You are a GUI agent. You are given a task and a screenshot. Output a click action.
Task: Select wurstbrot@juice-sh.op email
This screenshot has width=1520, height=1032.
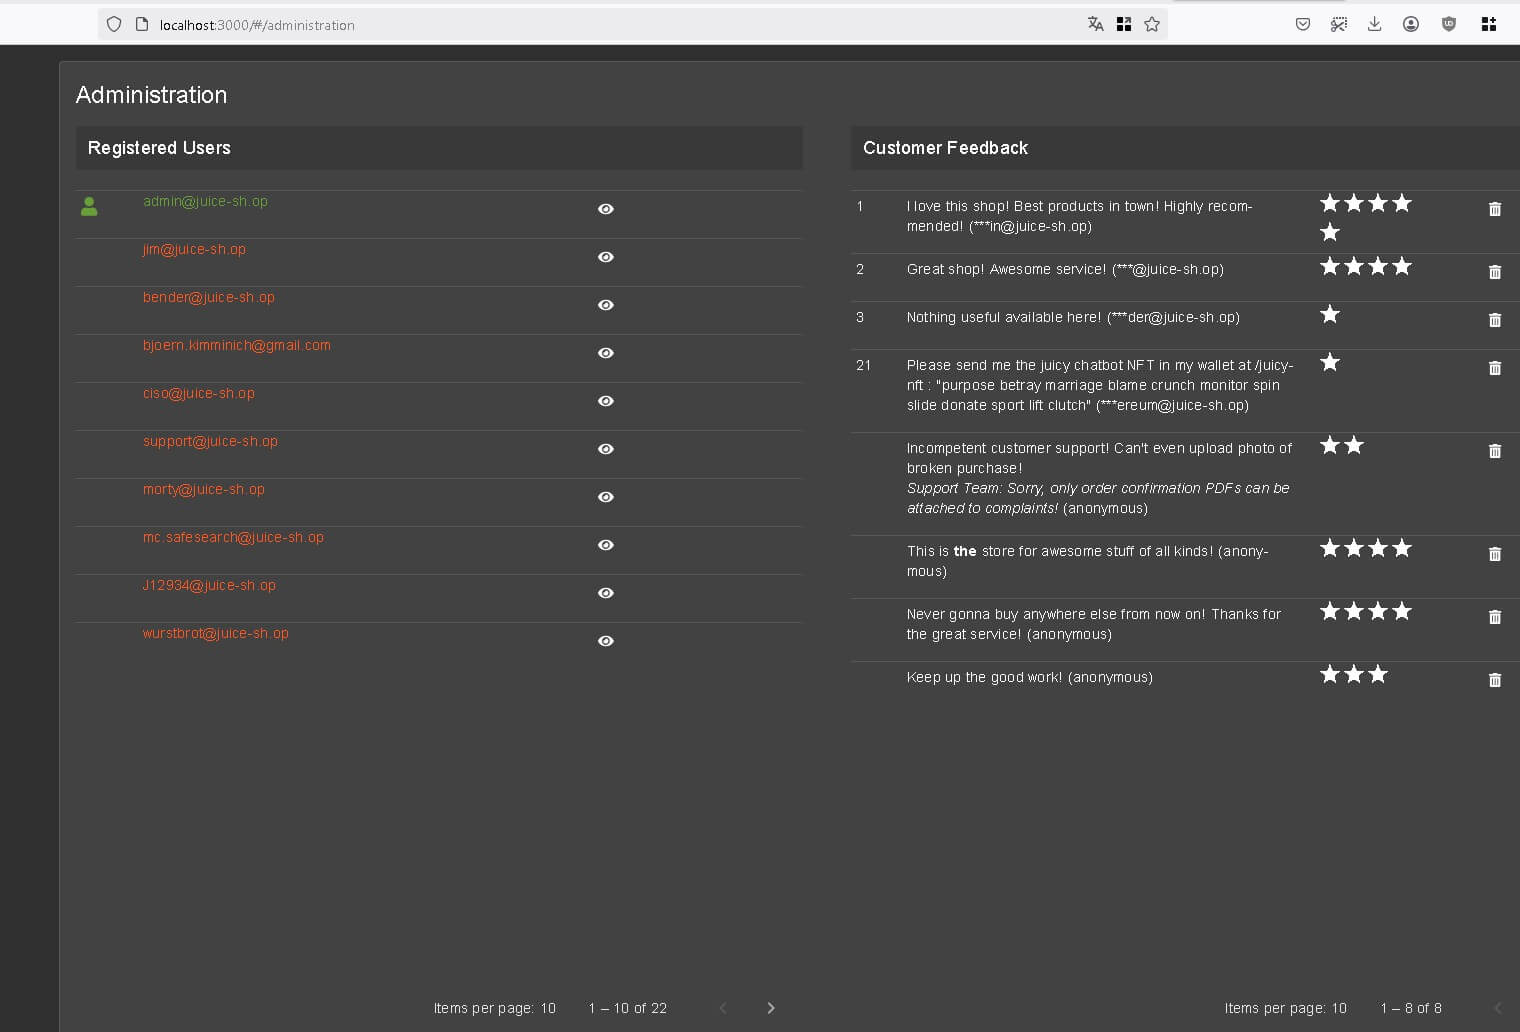pos(215,633)
